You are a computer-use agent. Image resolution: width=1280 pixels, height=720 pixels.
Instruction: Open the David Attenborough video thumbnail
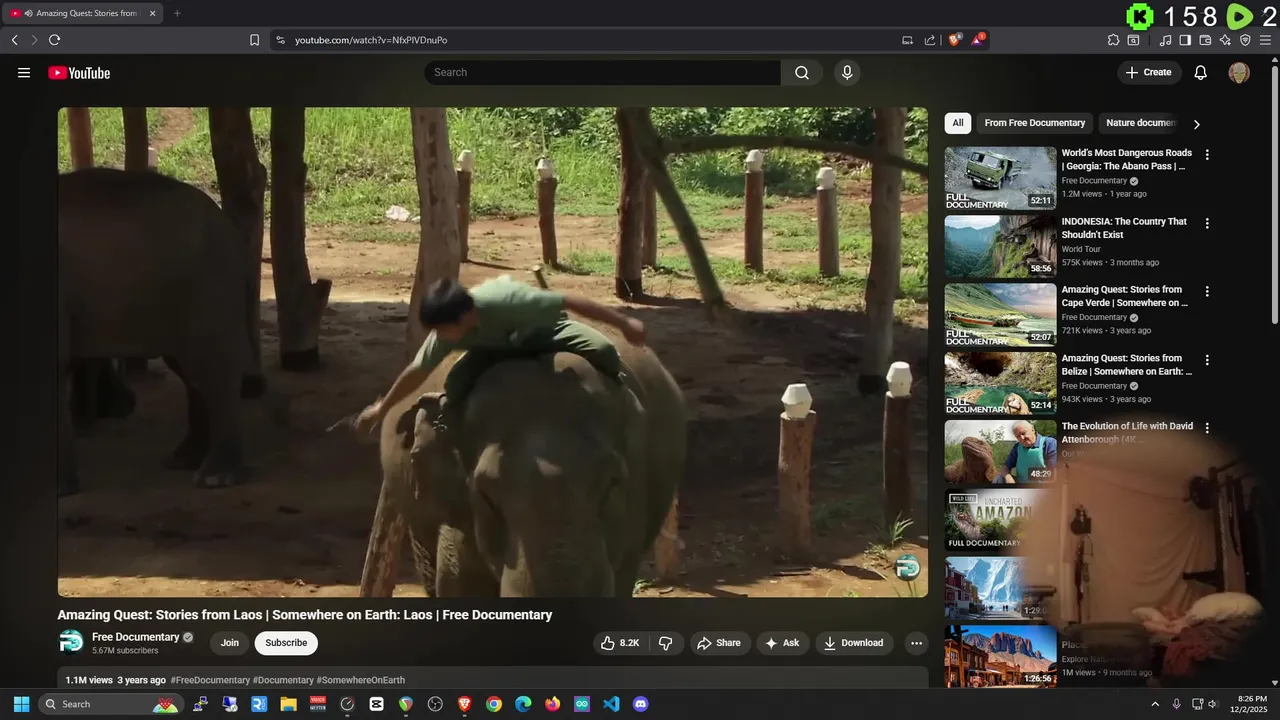coord(1000,451)
